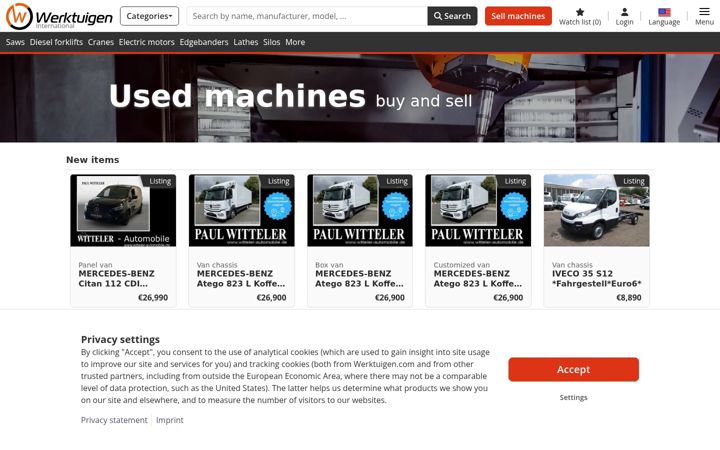Focus the search by name, manufacturer field
The height and width of the screenshot is (450, 720).
(307, 16)
